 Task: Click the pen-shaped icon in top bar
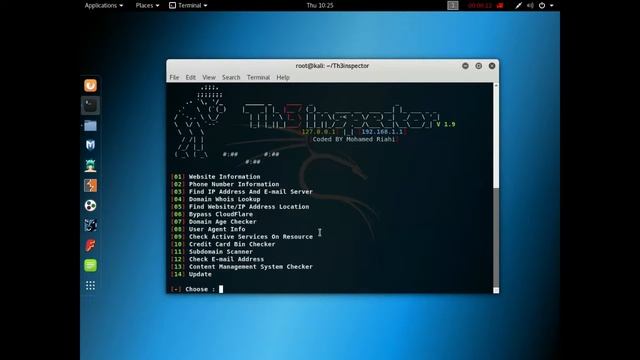(x=518, y=5)
